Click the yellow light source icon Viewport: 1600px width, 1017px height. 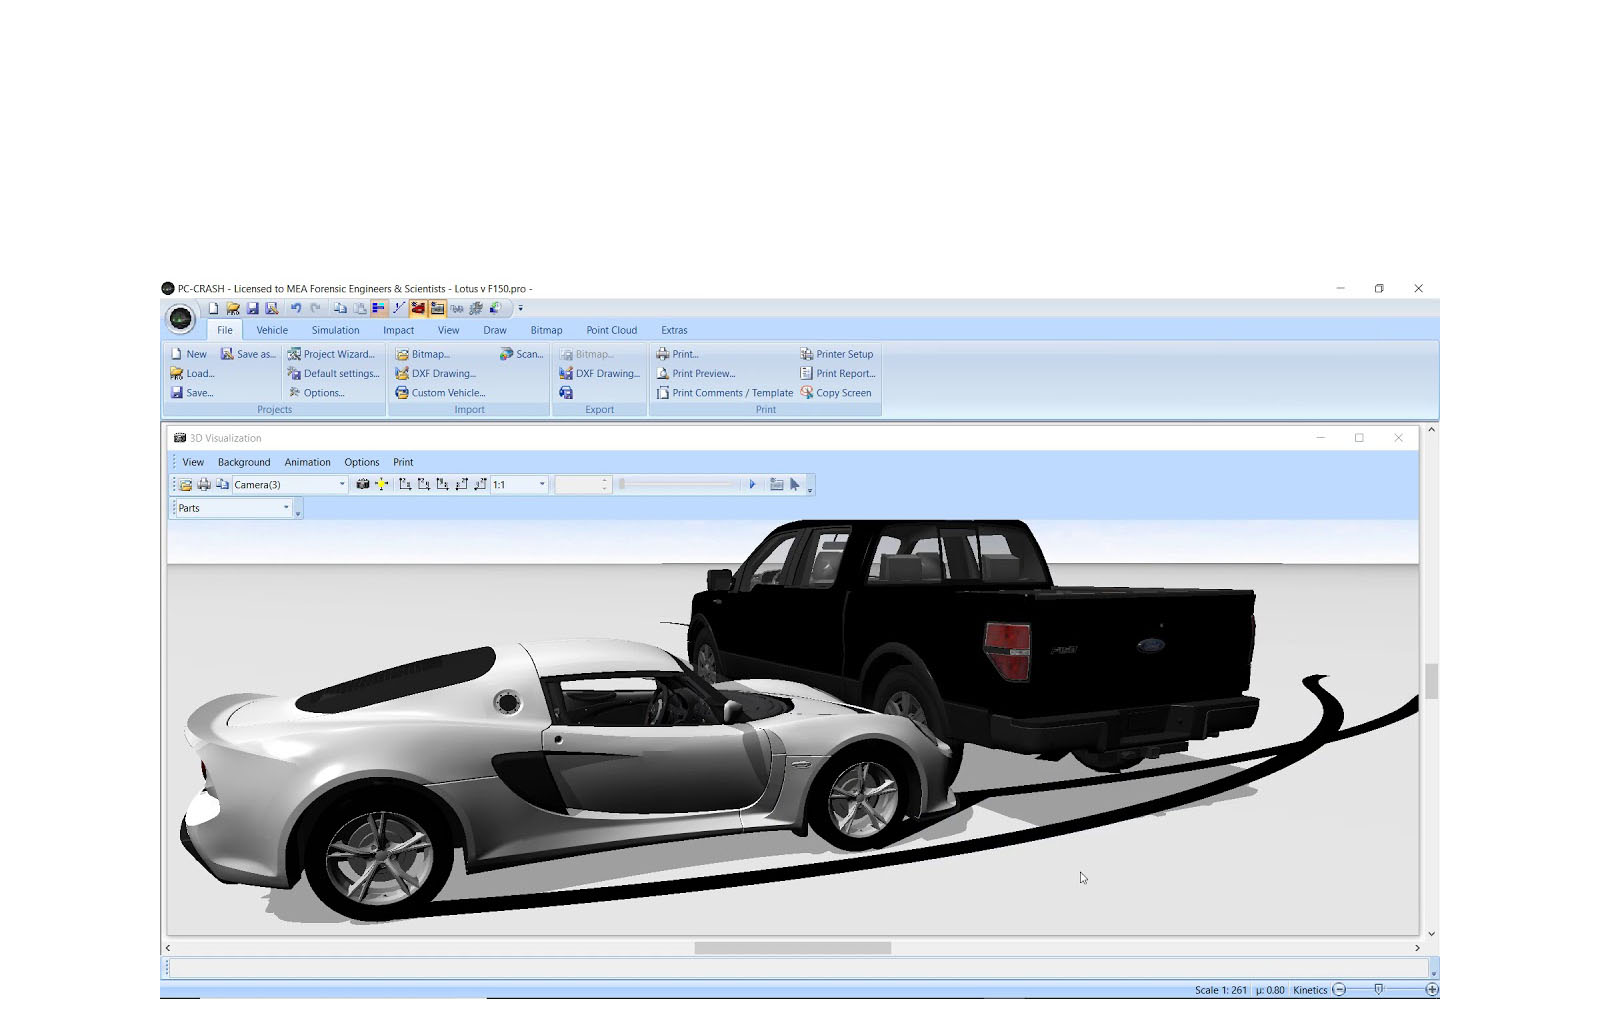pos(381,484)
